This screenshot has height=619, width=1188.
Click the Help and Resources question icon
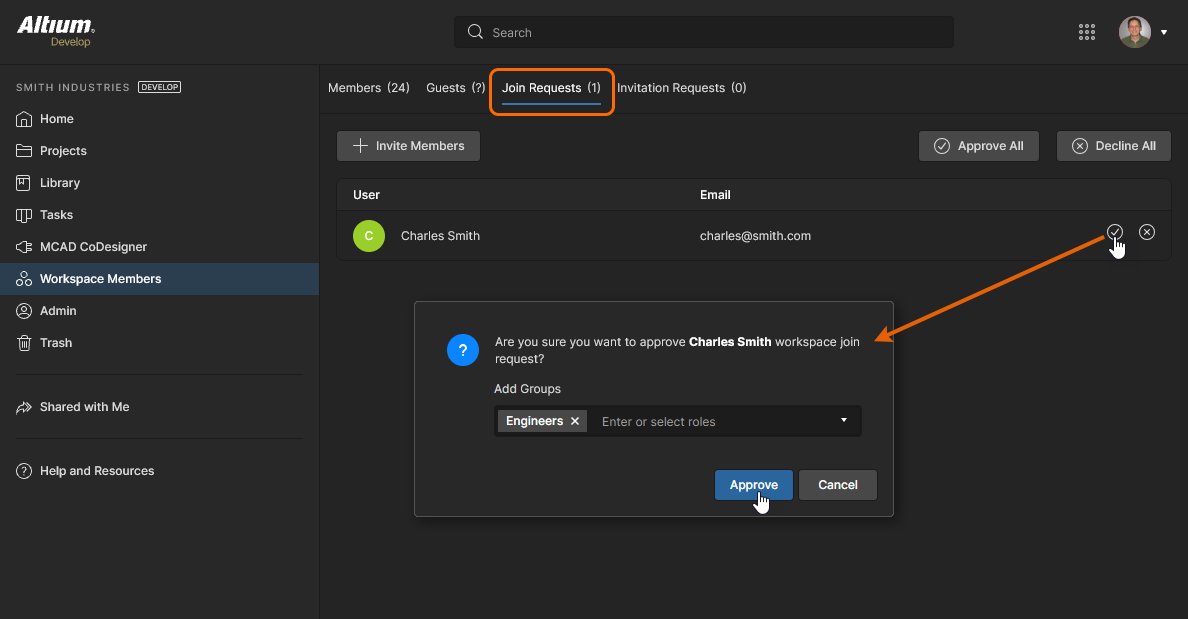(x=25, y=471)
